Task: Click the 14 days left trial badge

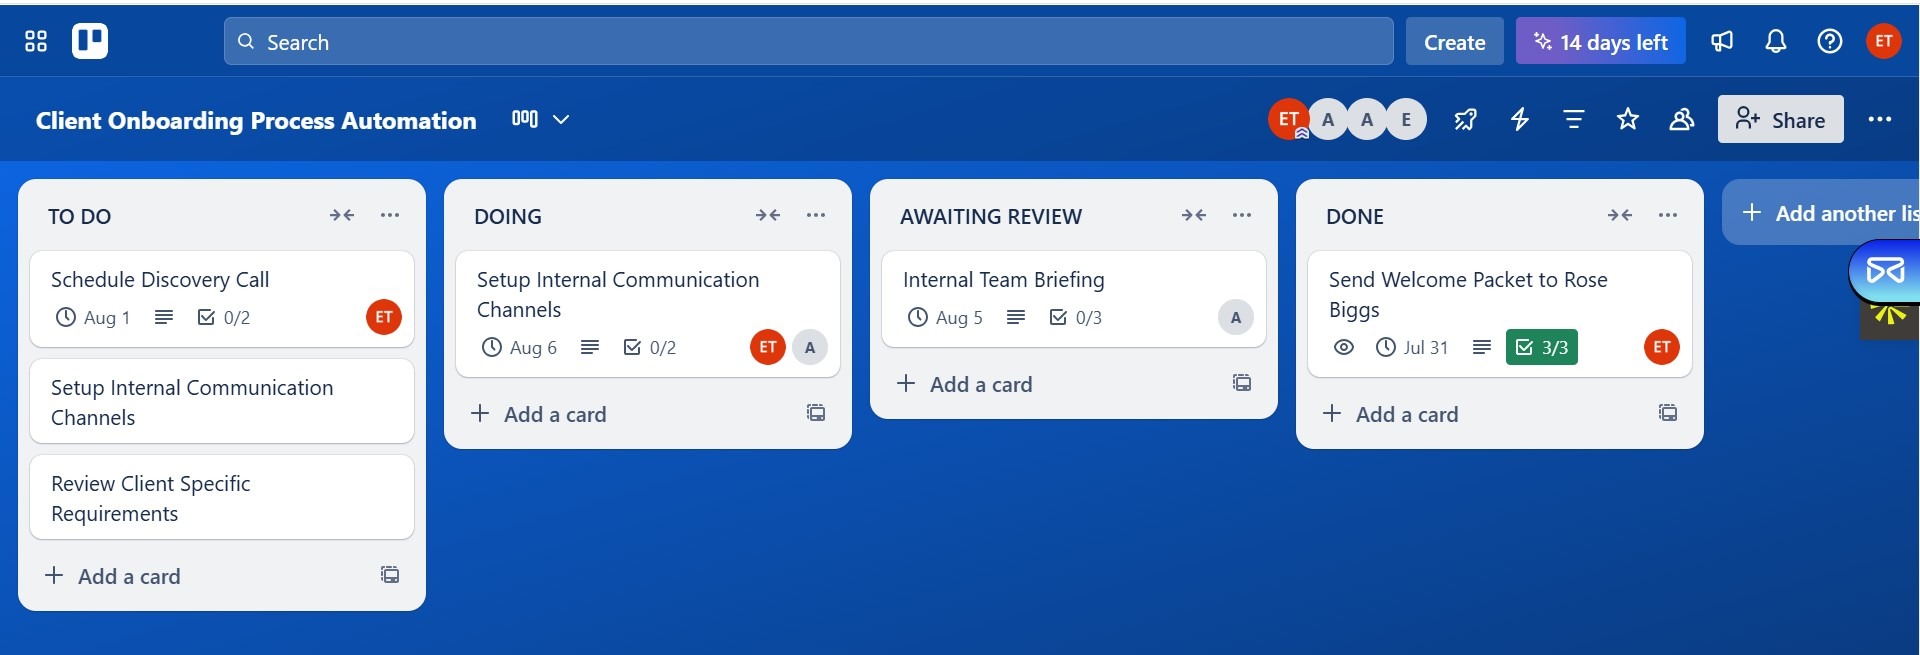Action: (1600, 42)
